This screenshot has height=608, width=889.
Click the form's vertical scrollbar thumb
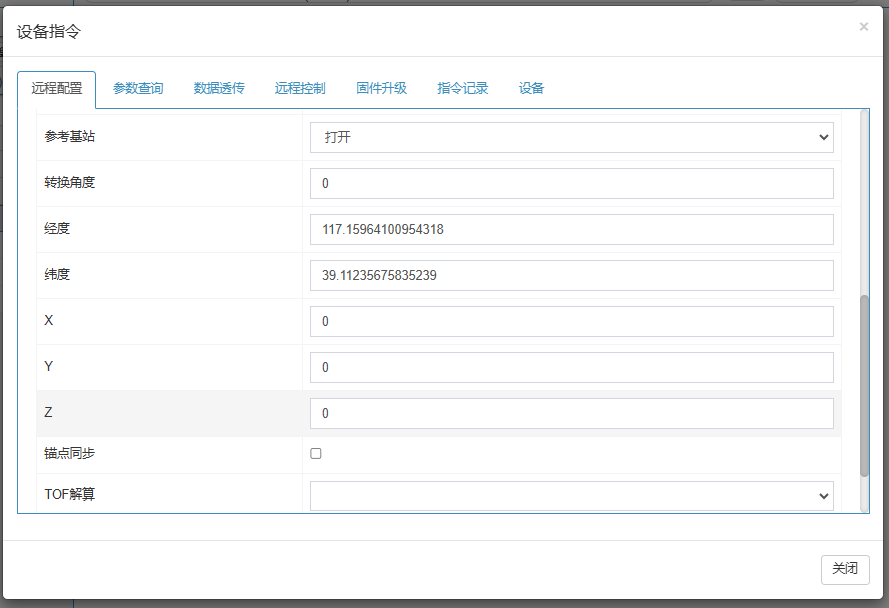point(864,385)
